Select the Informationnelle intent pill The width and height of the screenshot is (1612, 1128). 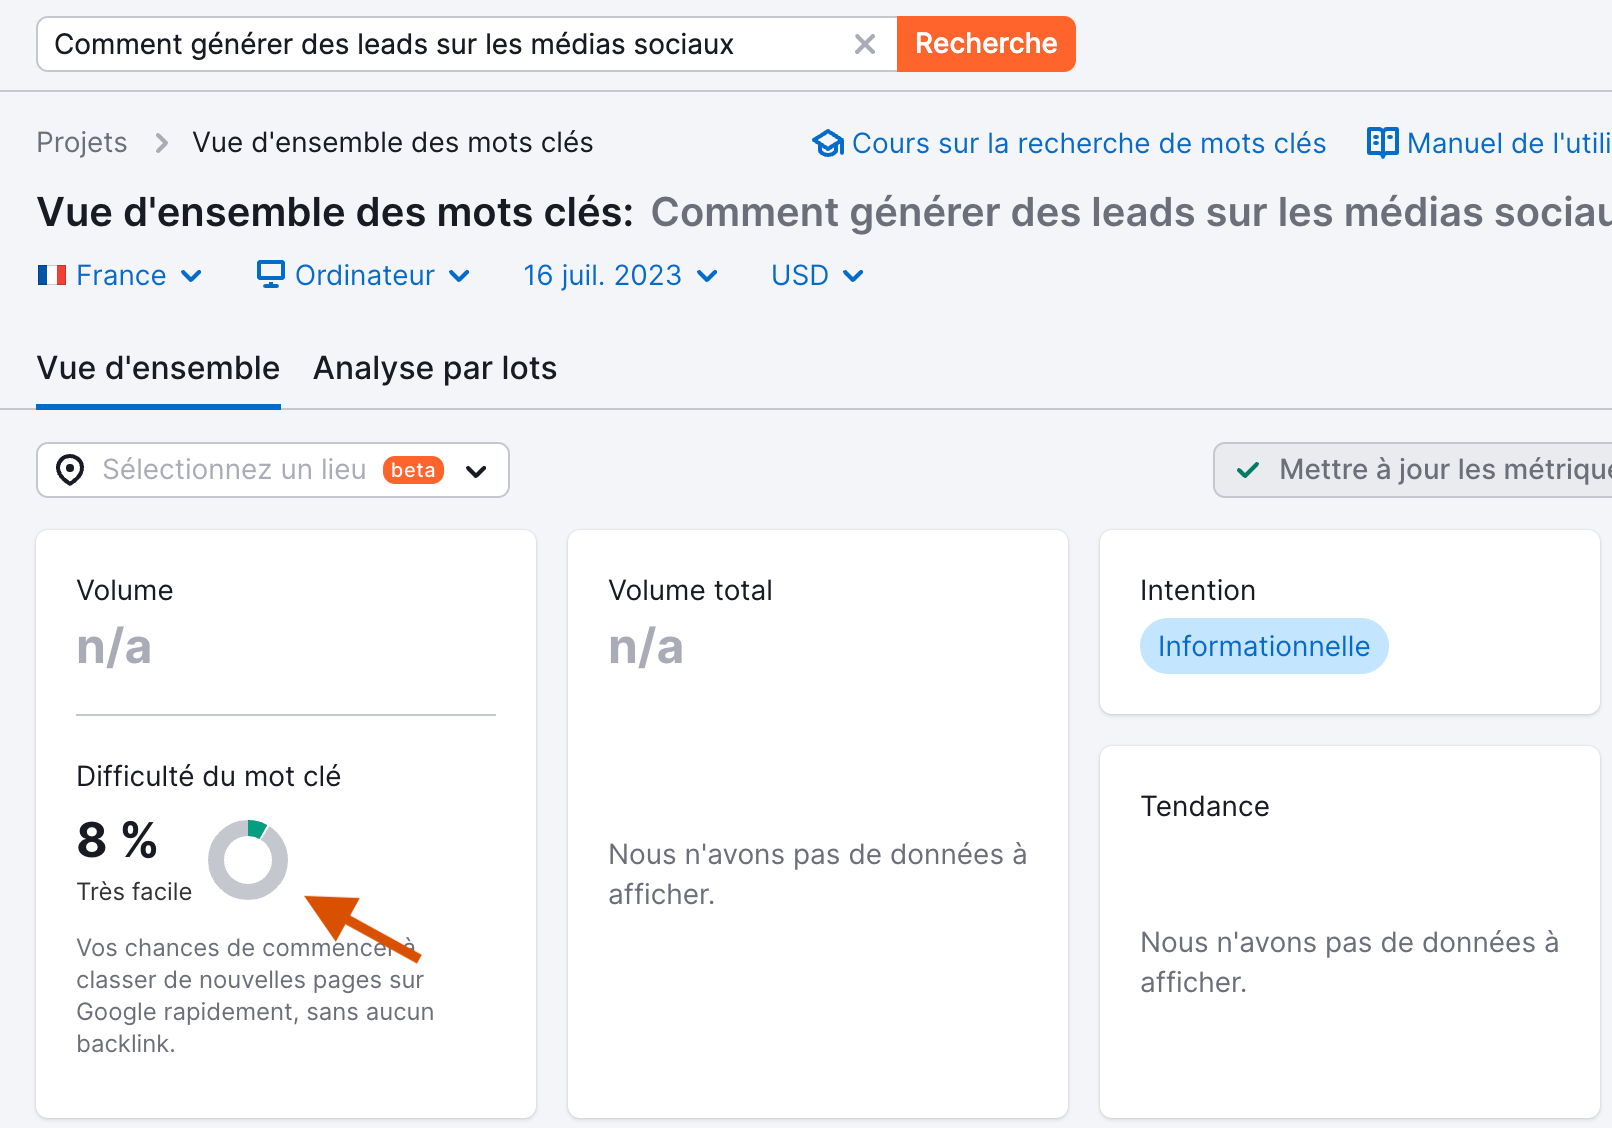tap(1263, 646)
